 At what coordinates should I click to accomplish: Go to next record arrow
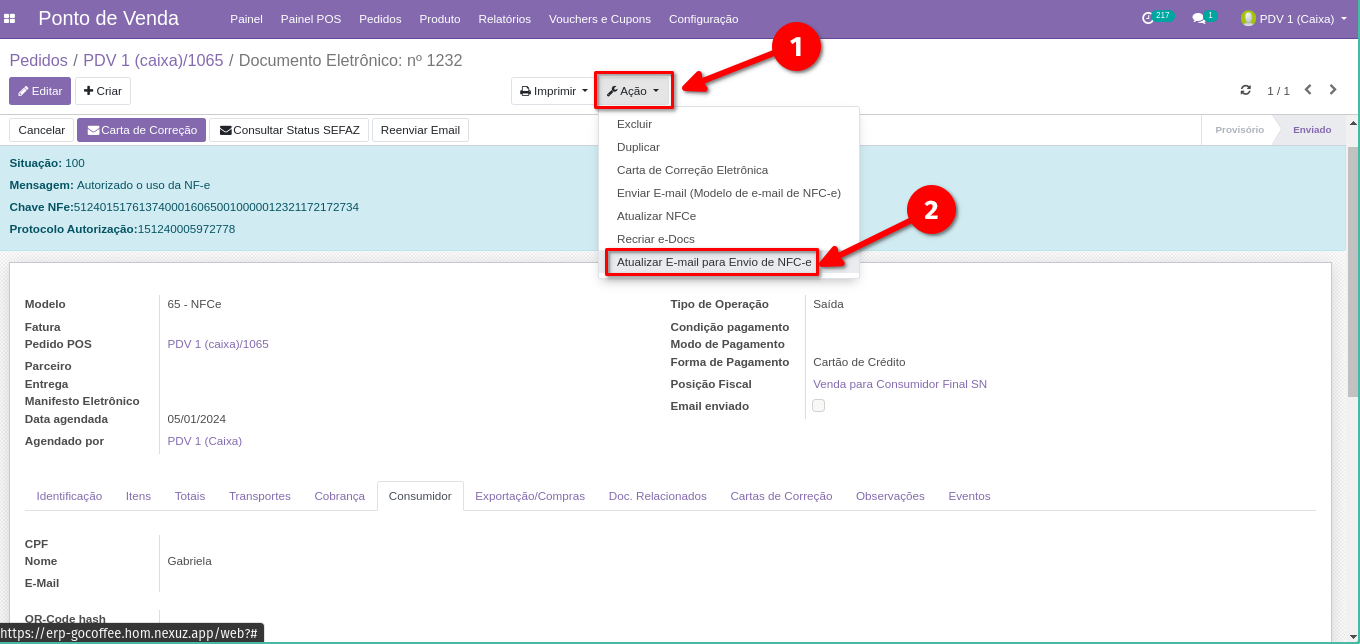(x=1333, y=90)
